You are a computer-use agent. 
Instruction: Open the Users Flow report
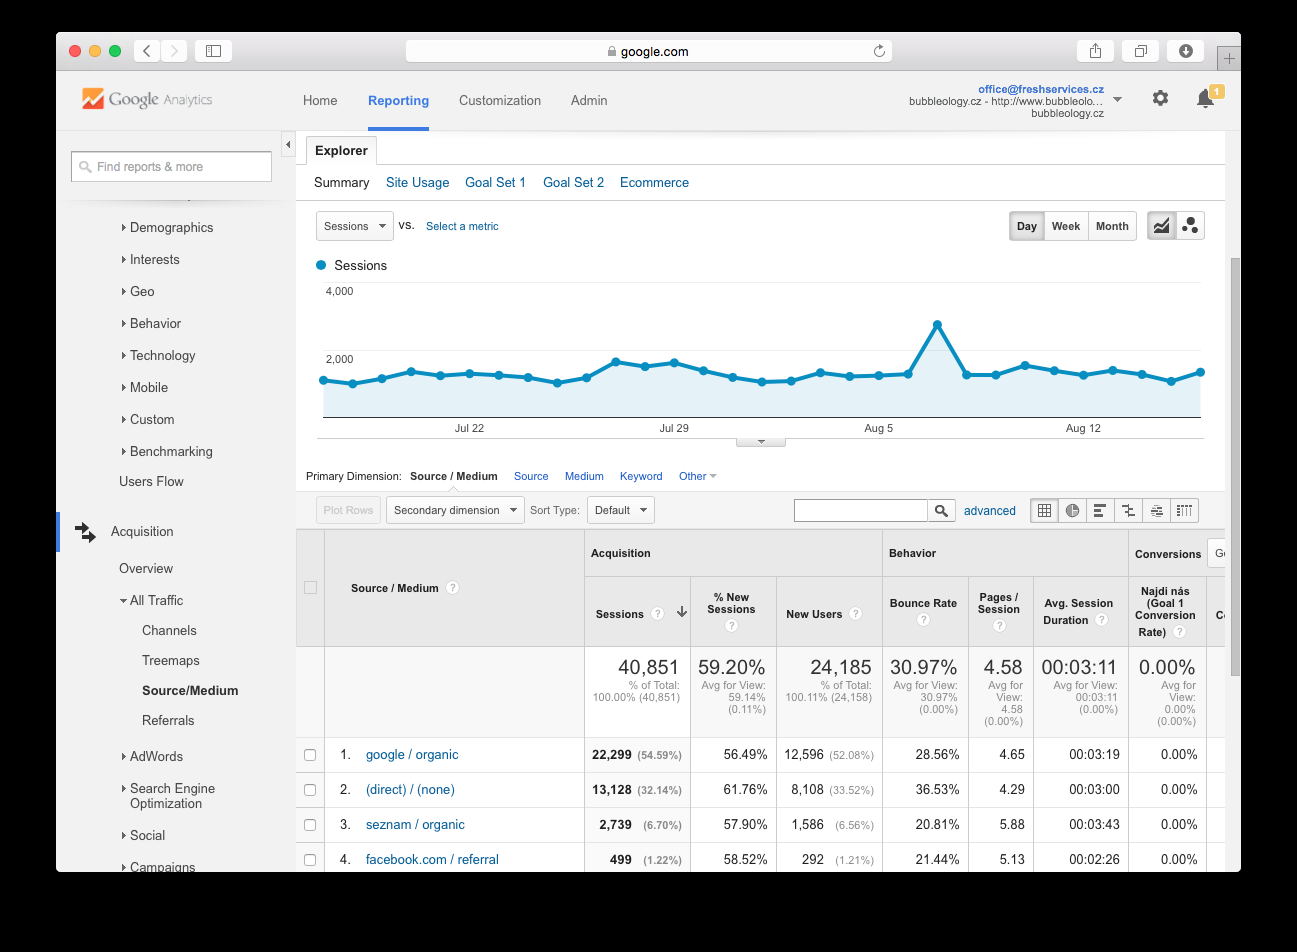click(151, 481)
